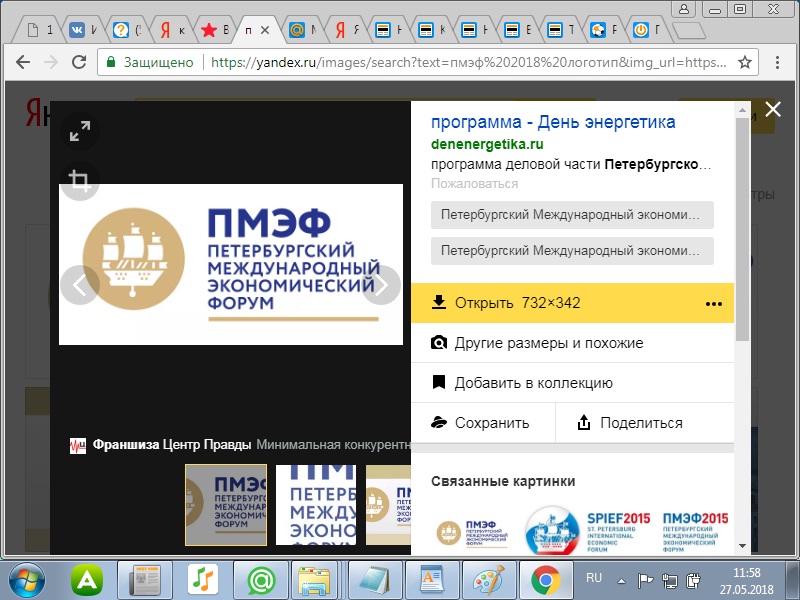Close the active Yandex images tab
Image resolution: width=800 pixels, height=600 pixels.
pyautogui.click(x=265, y=31)
